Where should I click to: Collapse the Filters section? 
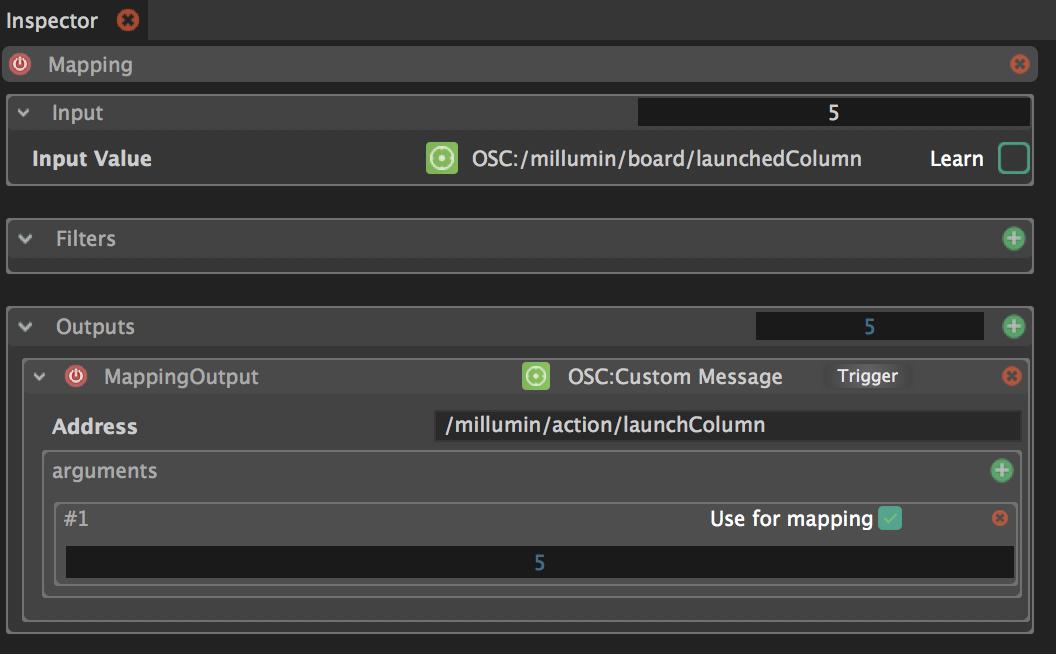26,239
